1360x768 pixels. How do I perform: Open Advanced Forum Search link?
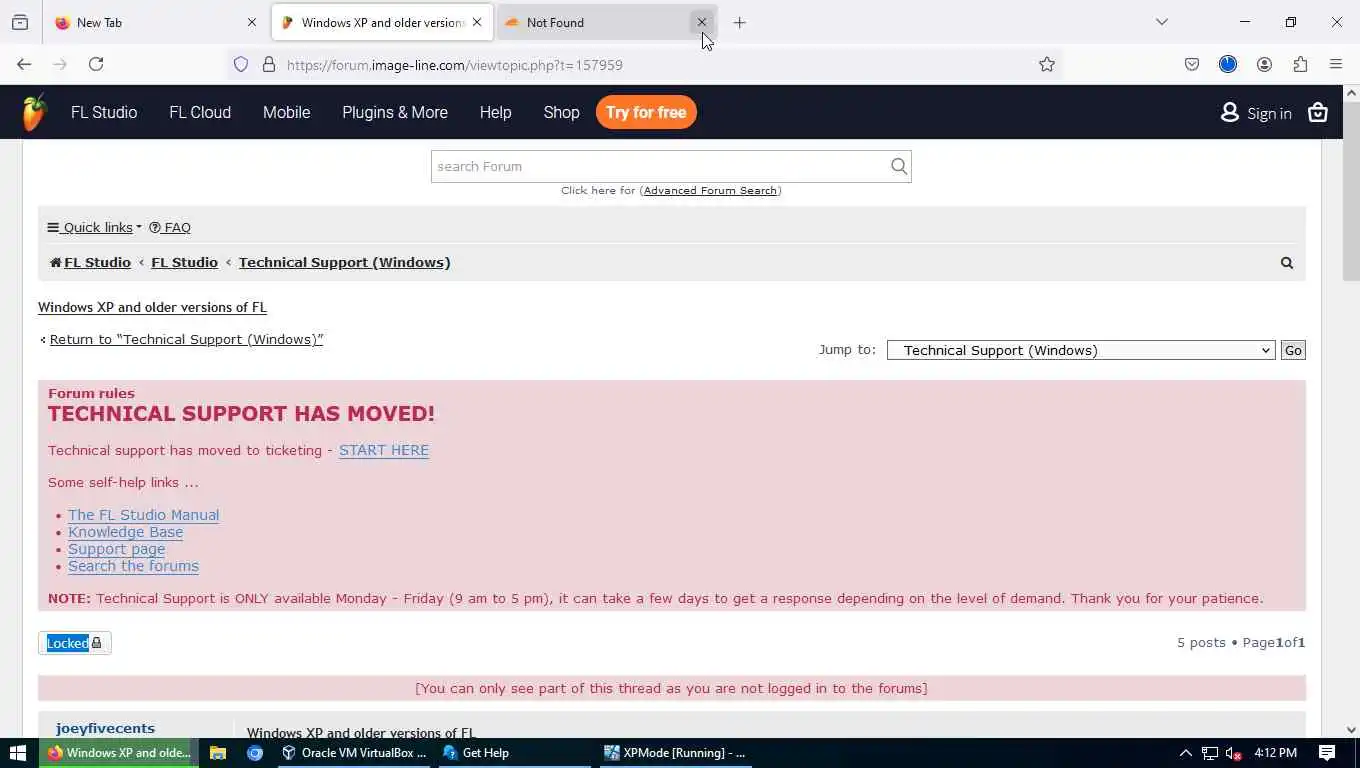click(710, 190)
